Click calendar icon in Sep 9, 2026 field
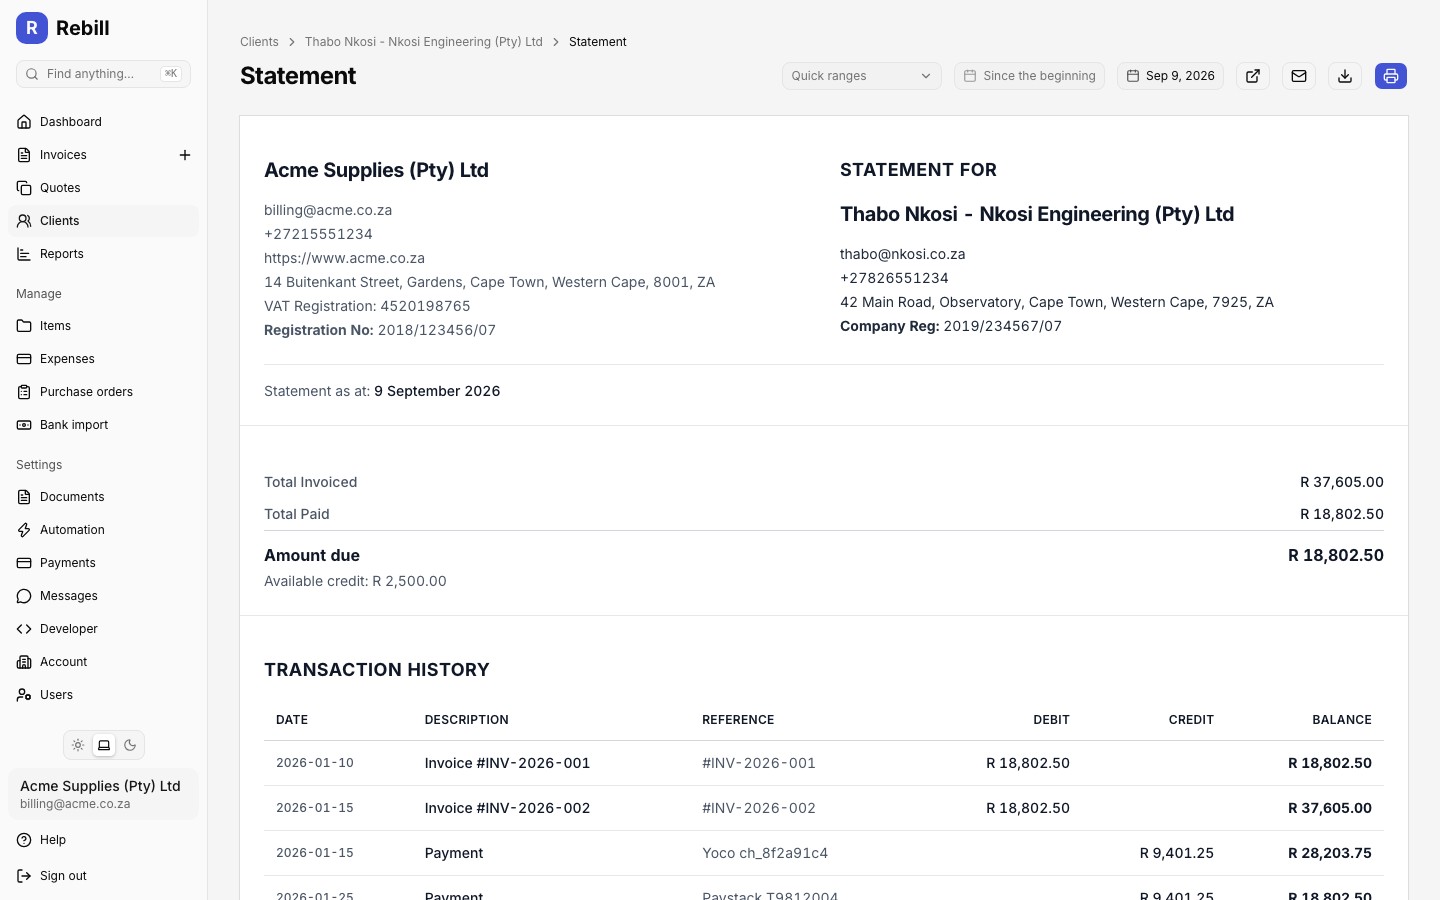1440x900 pixels. point(1133,76)
